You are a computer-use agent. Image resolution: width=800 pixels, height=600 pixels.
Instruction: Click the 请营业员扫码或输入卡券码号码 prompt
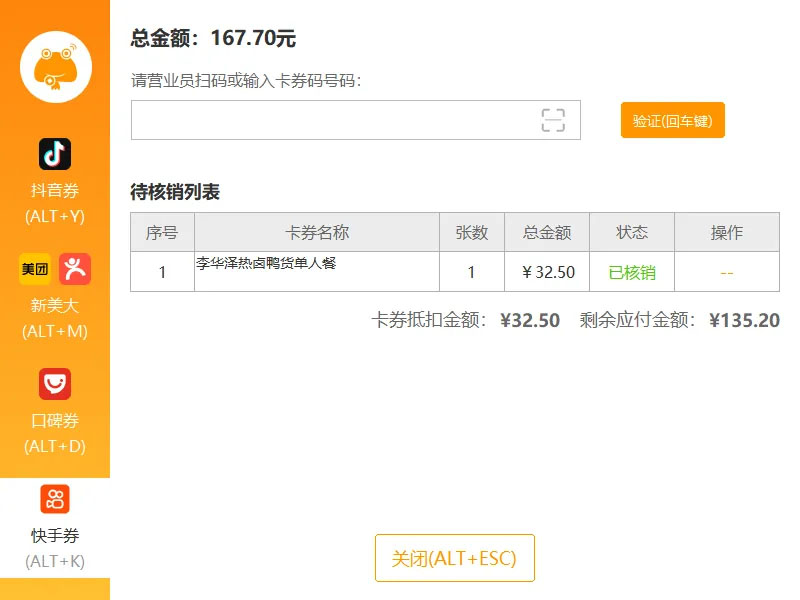click(246, 81)
